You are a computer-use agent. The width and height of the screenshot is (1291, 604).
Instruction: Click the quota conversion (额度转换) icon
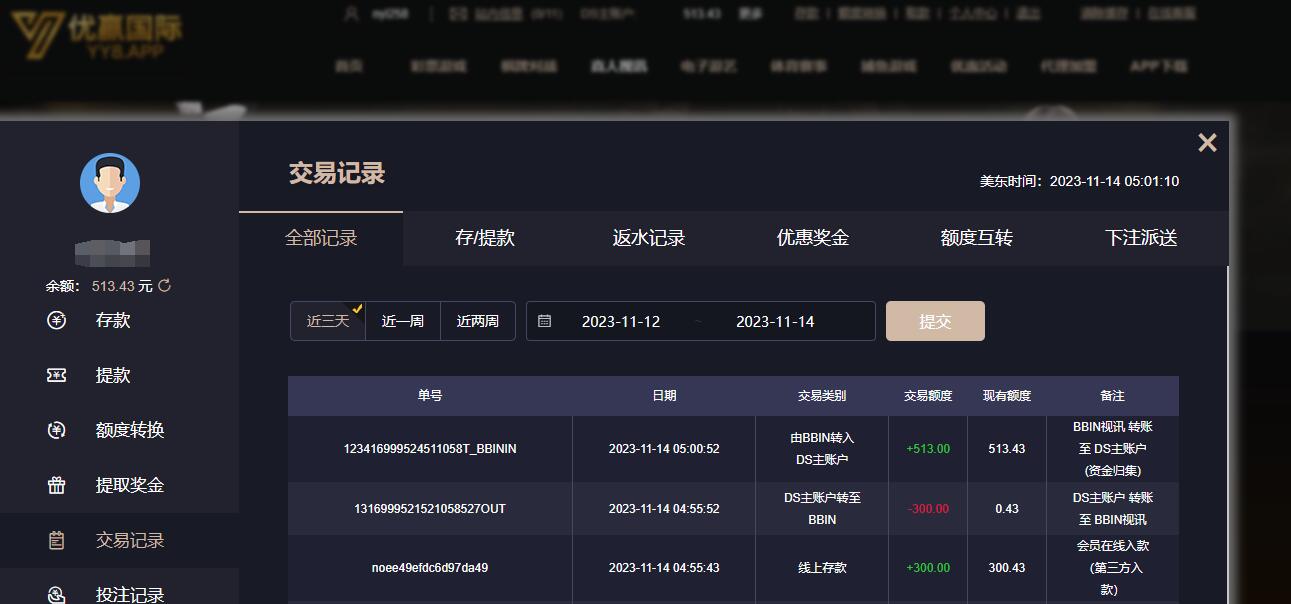point(57,430)
